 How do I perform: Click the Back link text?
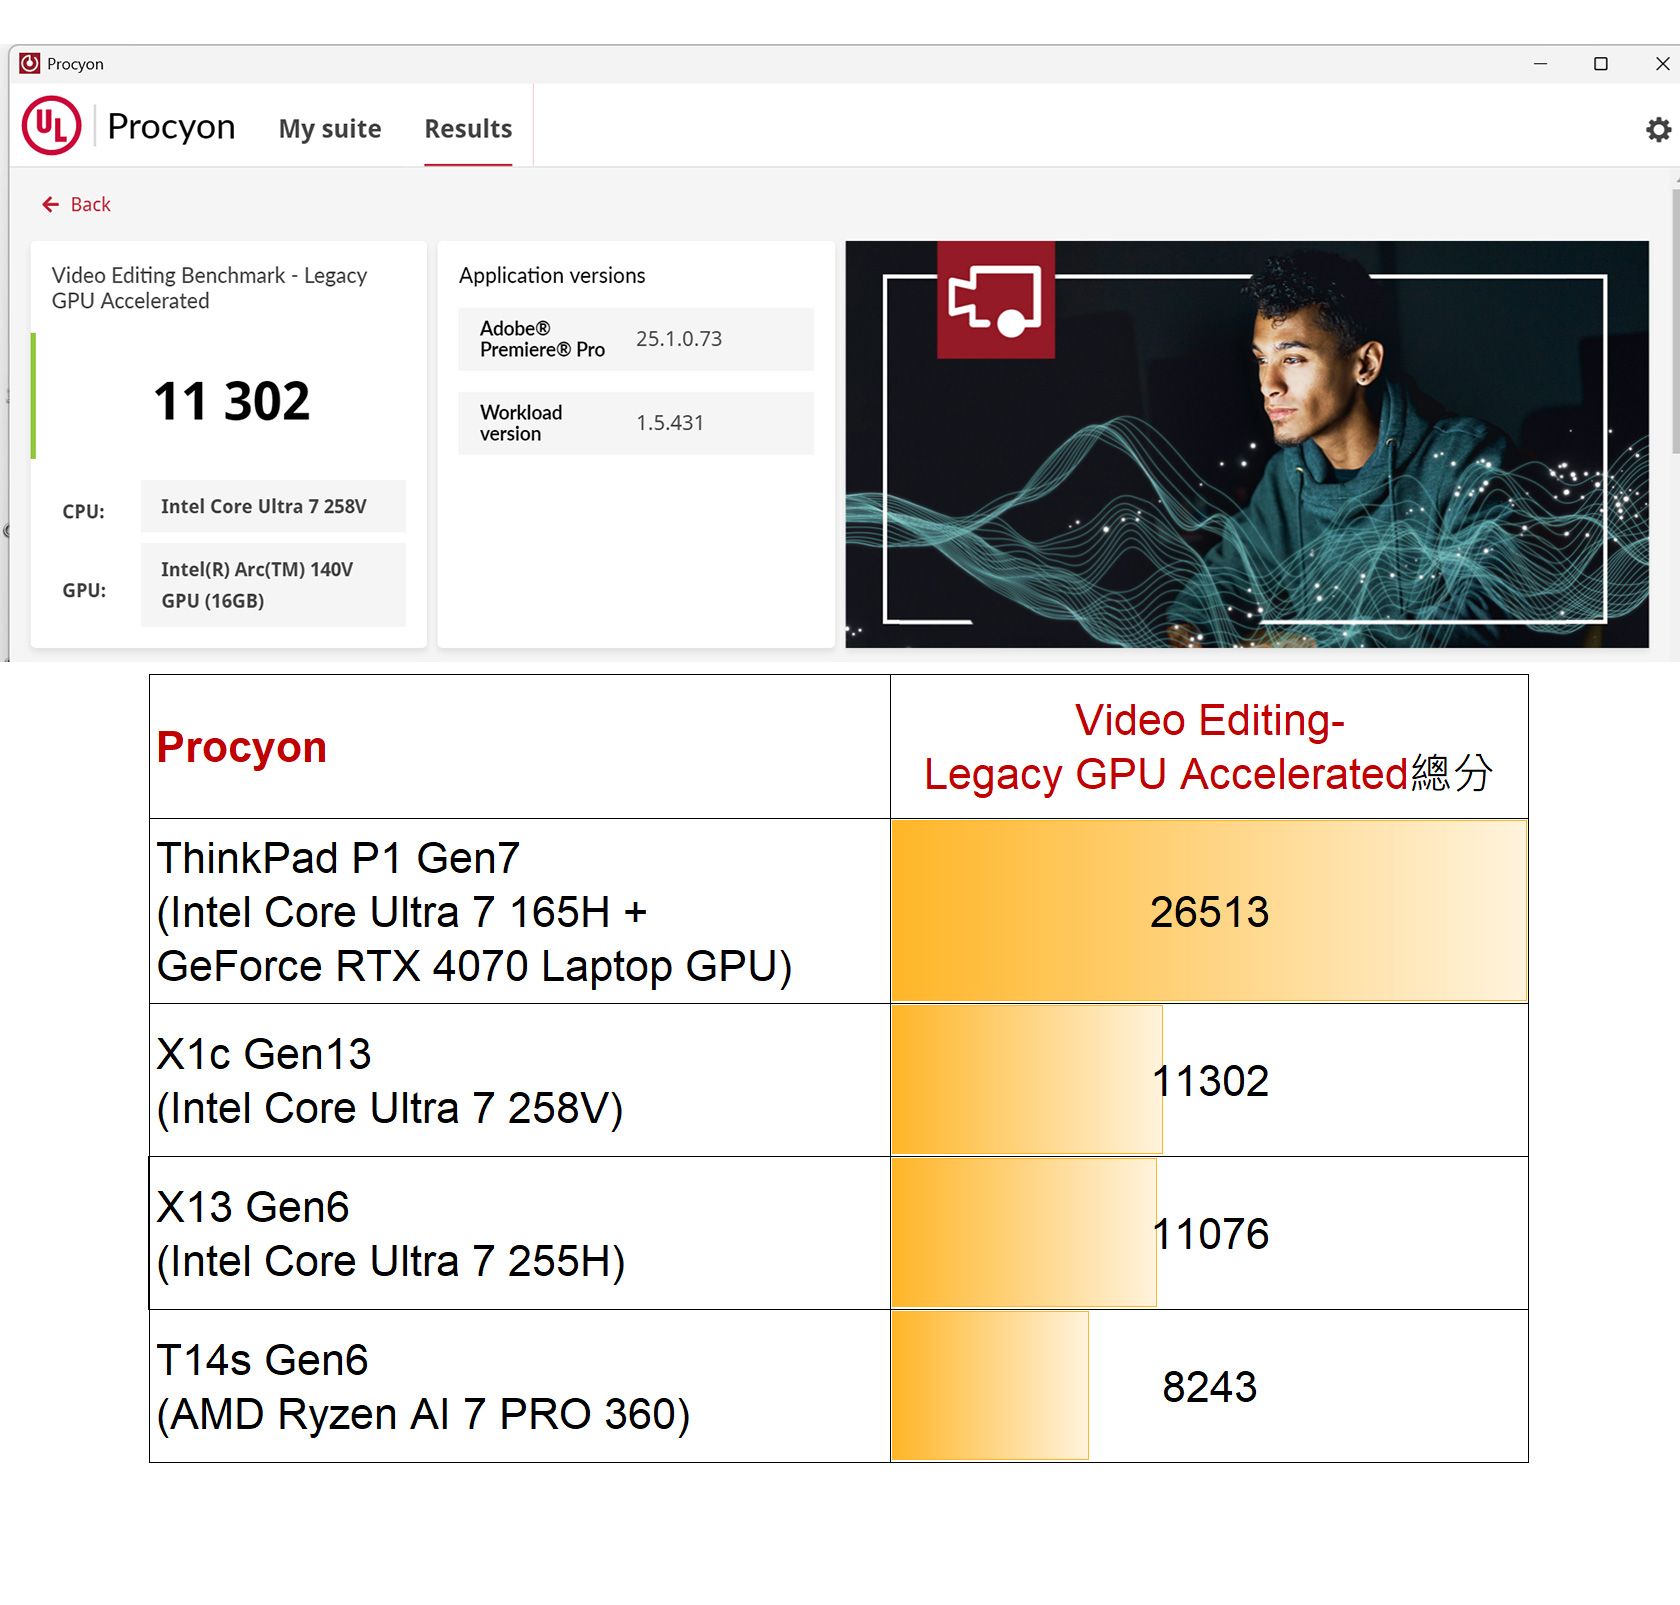(90, 205)
